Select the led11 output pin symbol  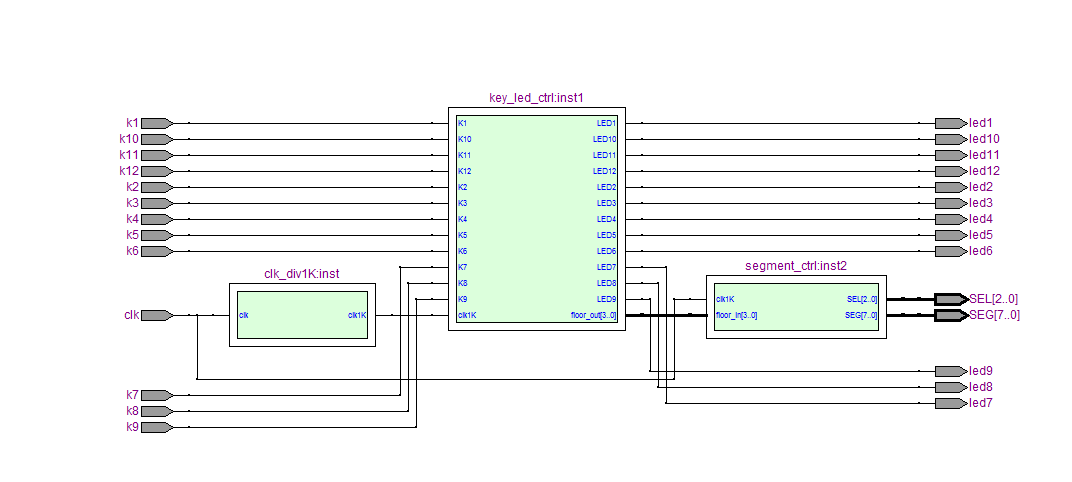coord(951,155)
